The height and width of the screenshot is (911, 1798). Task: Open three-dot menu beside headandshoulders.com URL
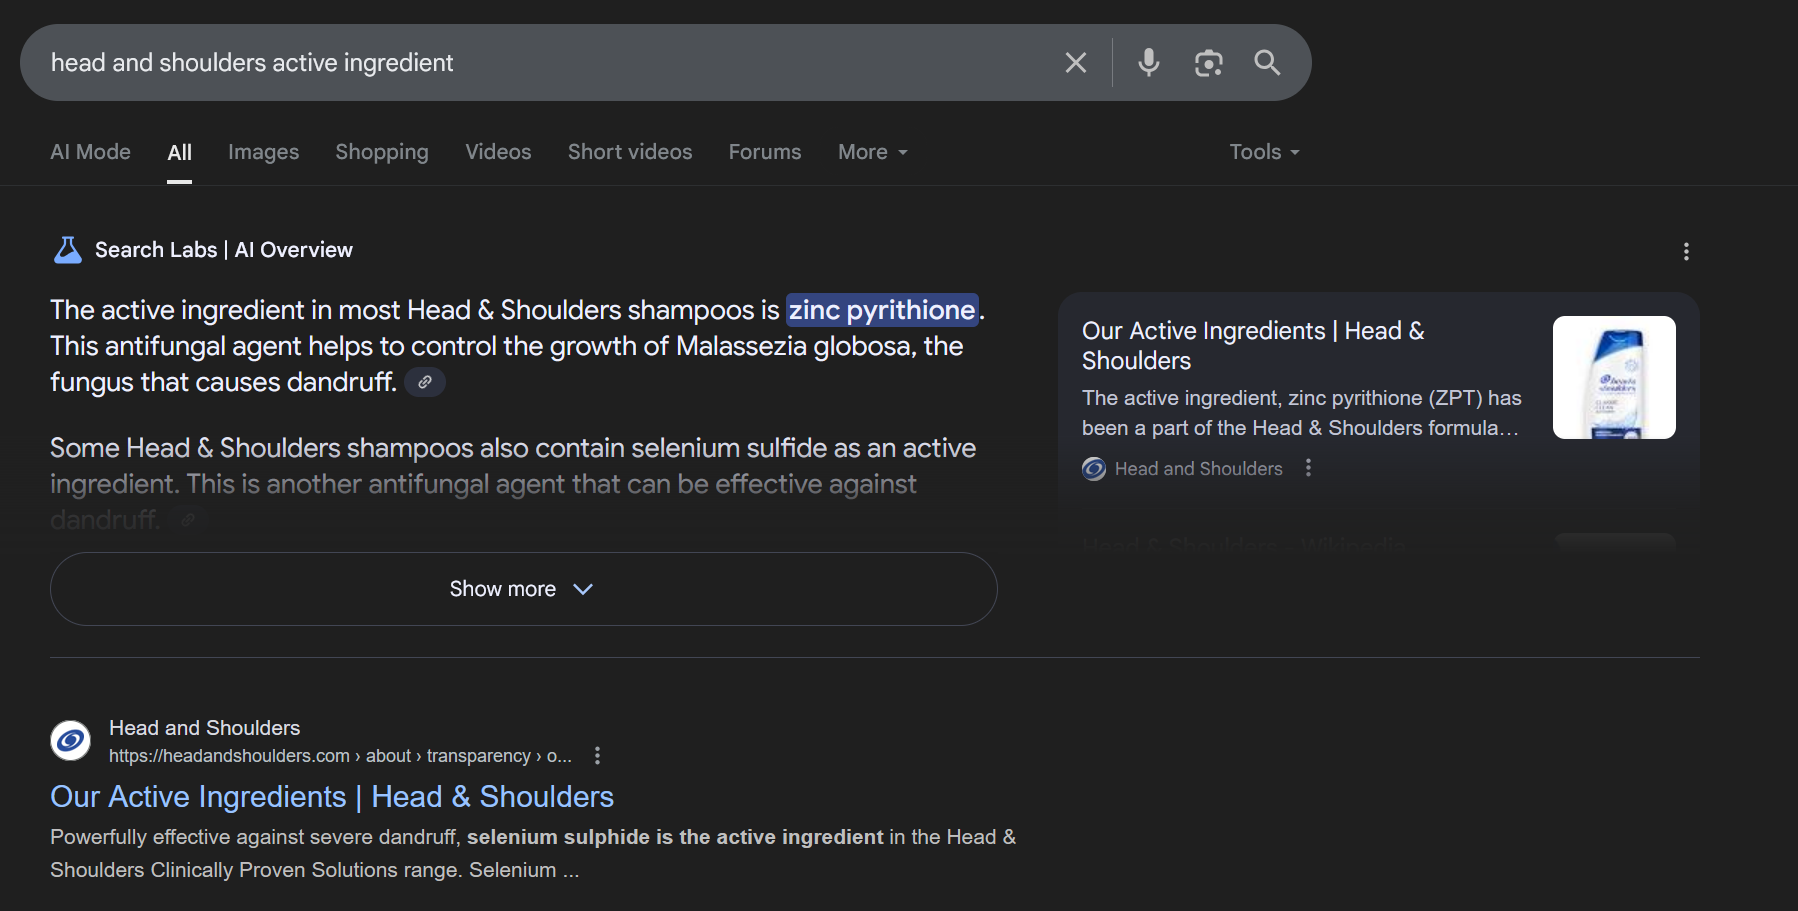point(597,756)
